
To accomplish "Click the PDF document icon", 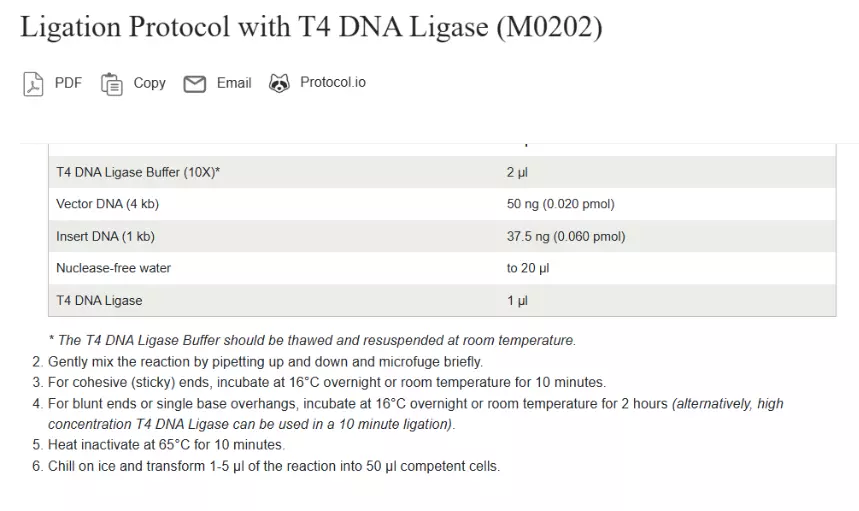I will pos(33,84).
